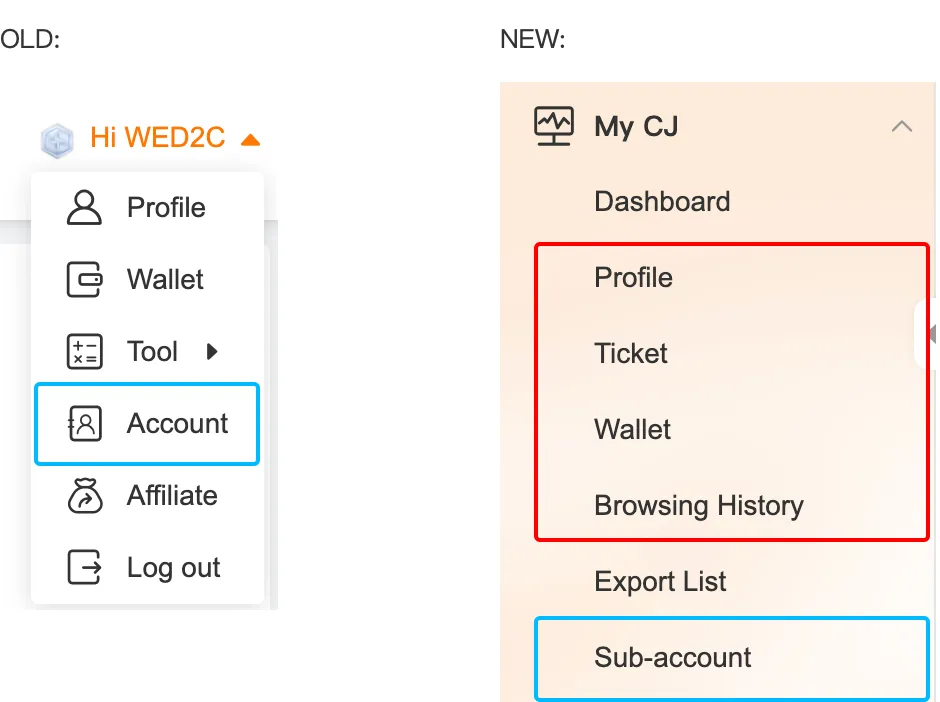The height and width of the screenshot is (702, 940).
Task: Click the Profile person icon in old menu
Action: [84, 207]
